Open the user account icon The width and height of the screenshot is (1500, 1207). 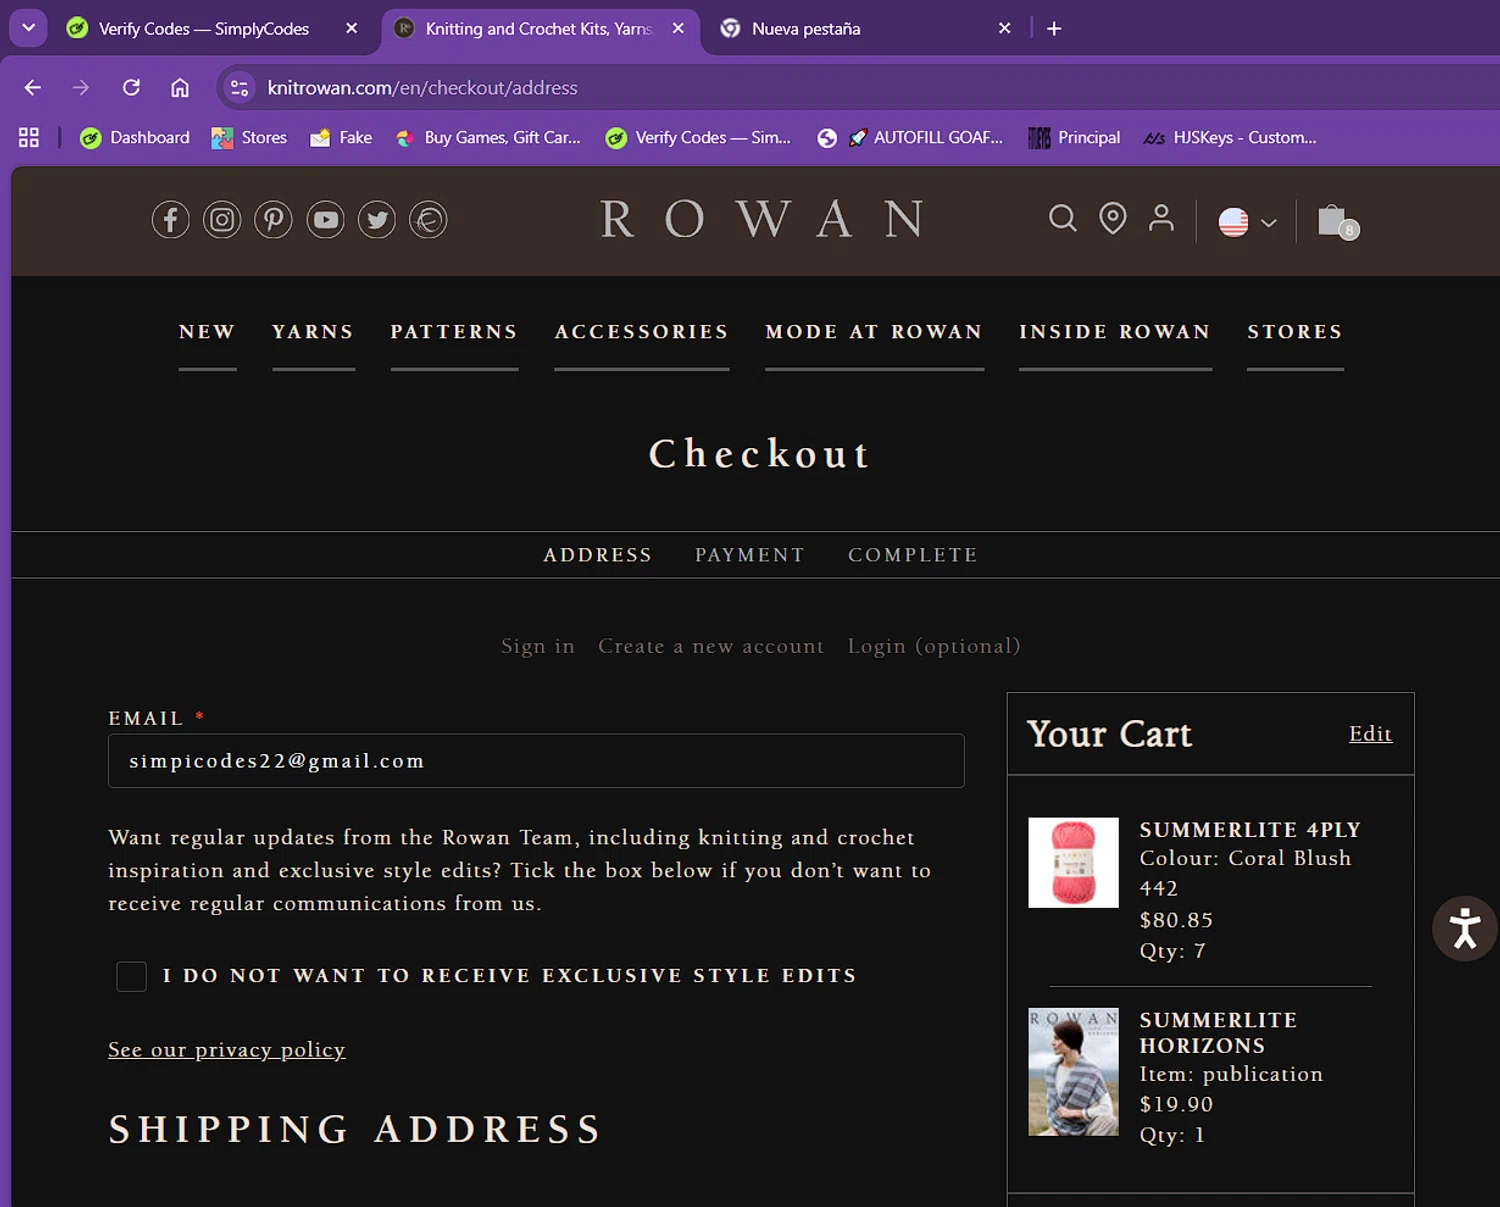tap(1161, 218)
